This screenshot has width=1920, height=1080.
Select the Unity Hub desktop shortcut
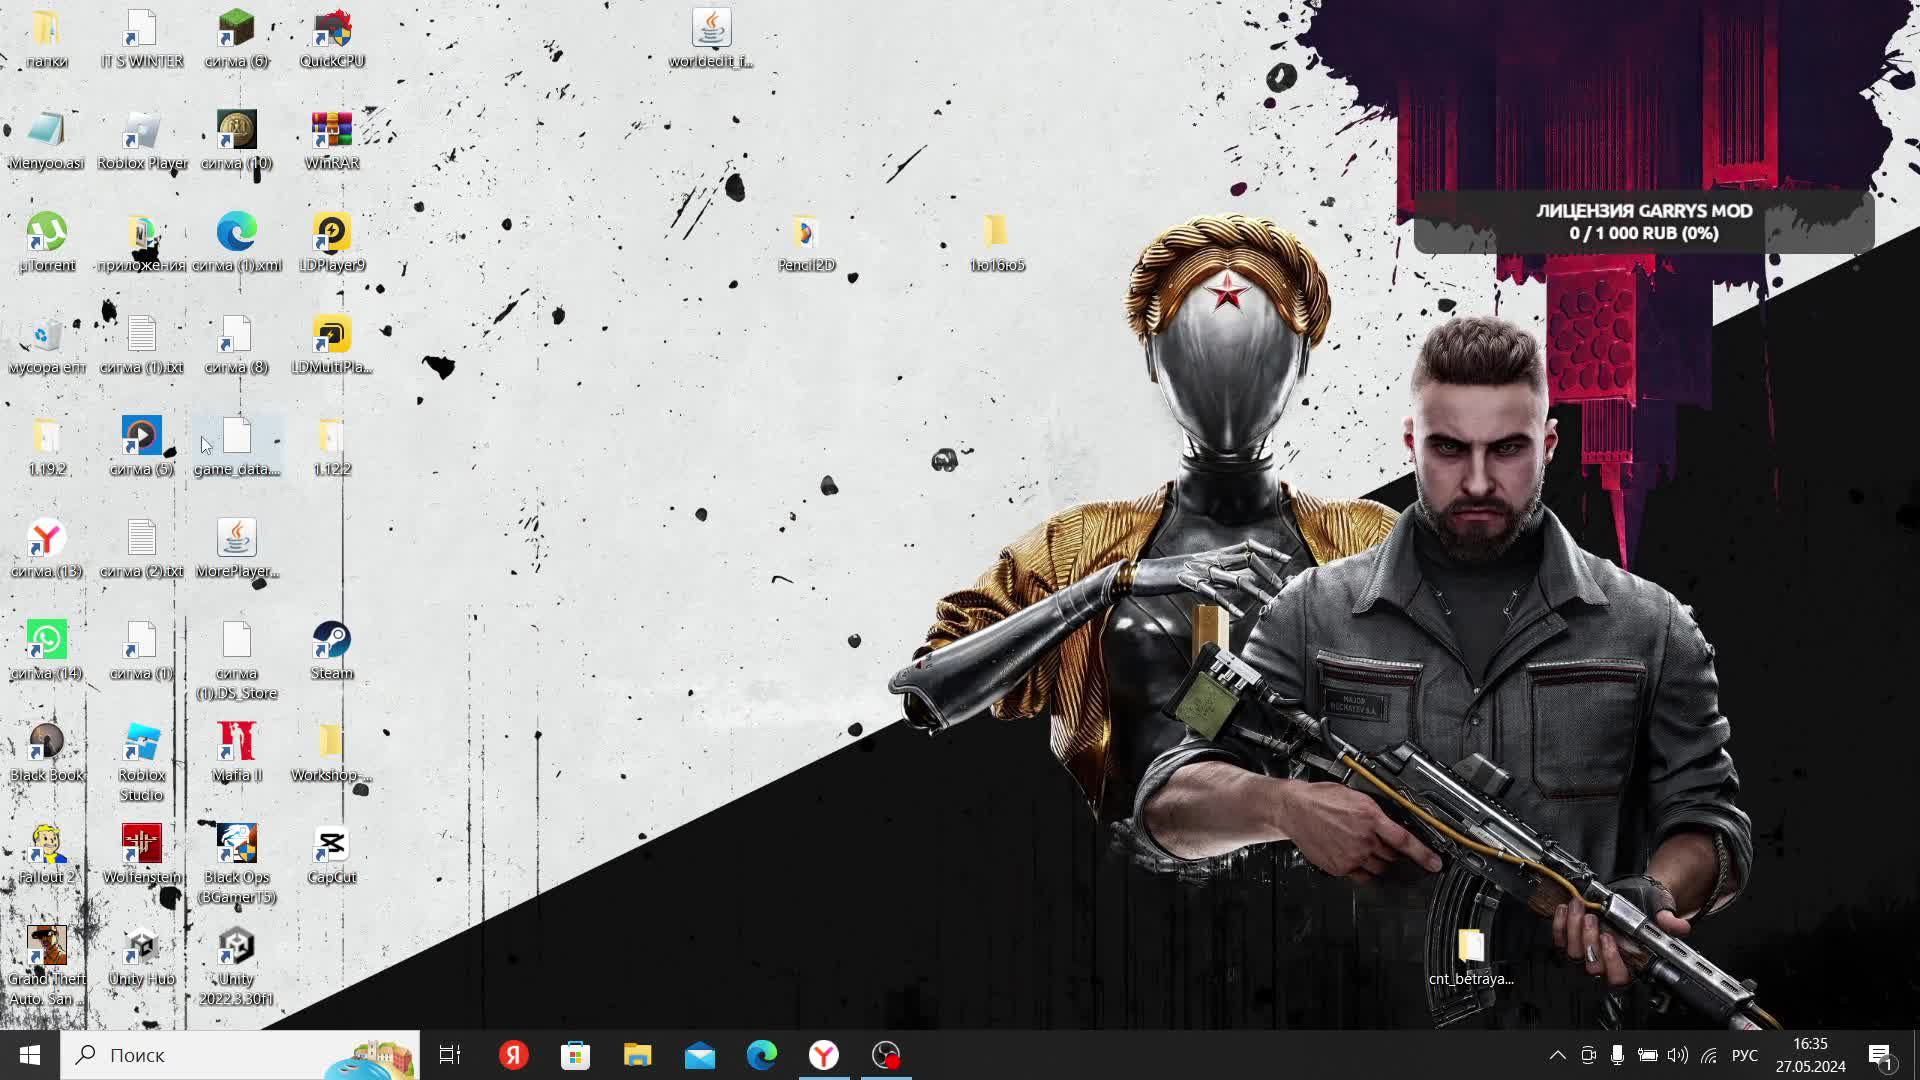pyautogui.click(x=142, y=958)
